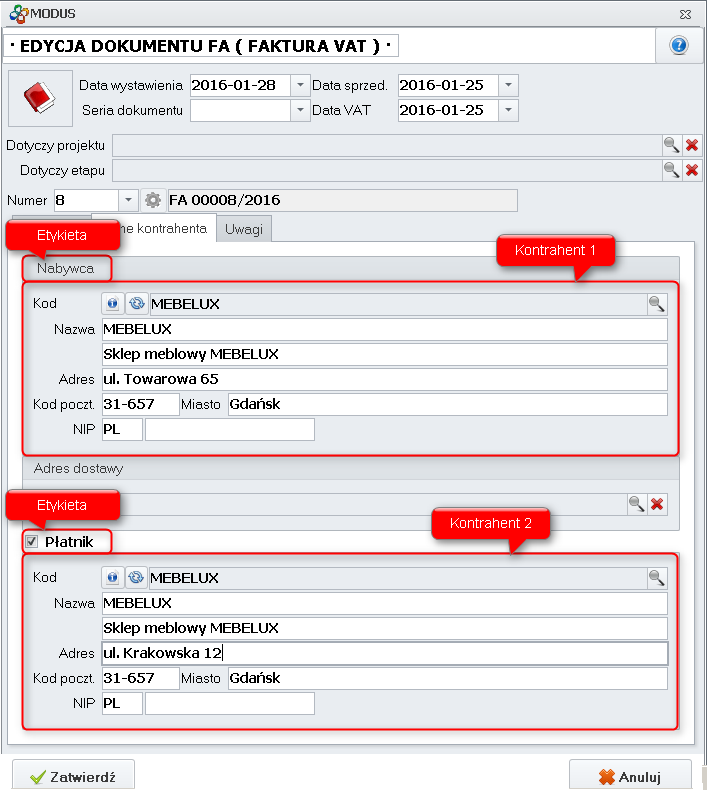Screen dimensions: 707x790
Task: Expand Seria dokumentu dropdown
Action: 300,110
